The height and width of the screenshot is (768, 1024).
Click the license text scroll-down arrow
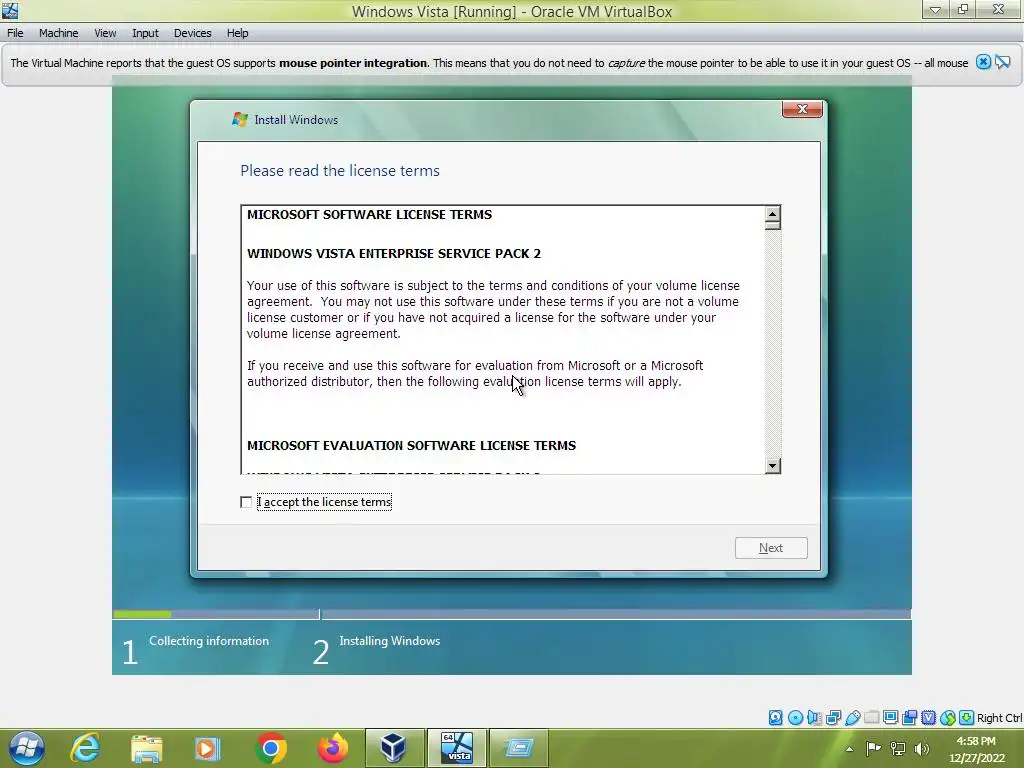pyautogui.click(x=773, y=466)
